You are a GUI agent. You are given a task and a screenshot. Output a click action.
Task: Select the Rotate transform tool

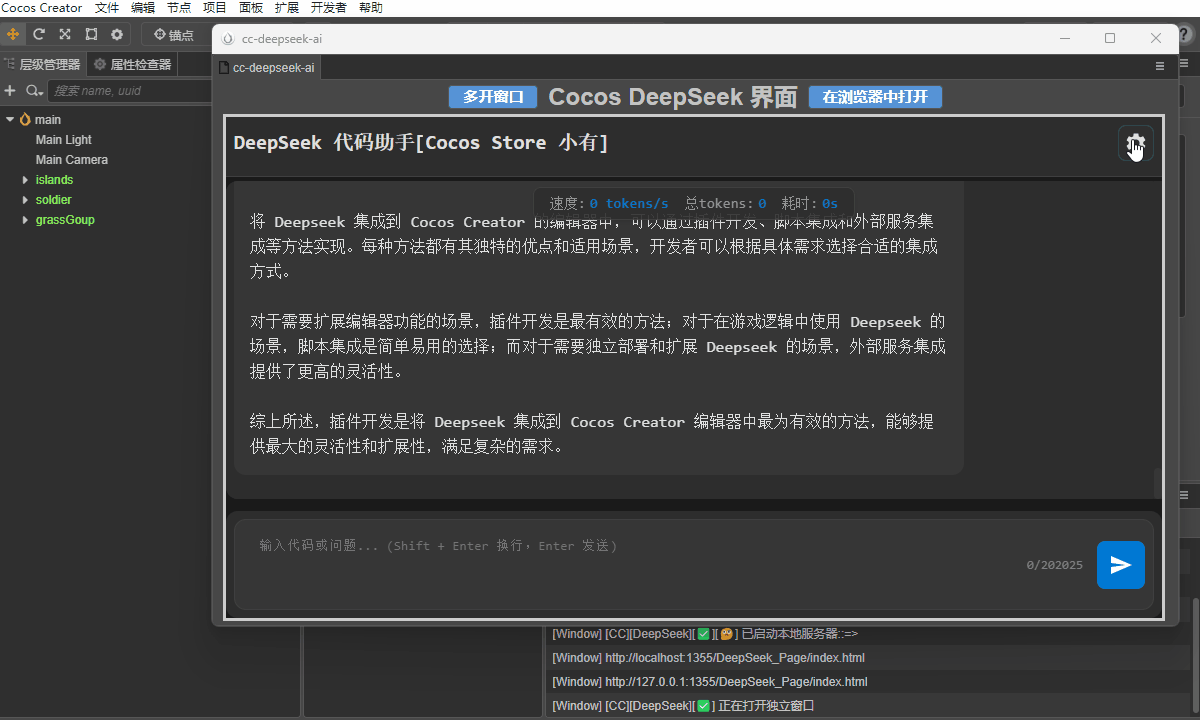(39, 34)
